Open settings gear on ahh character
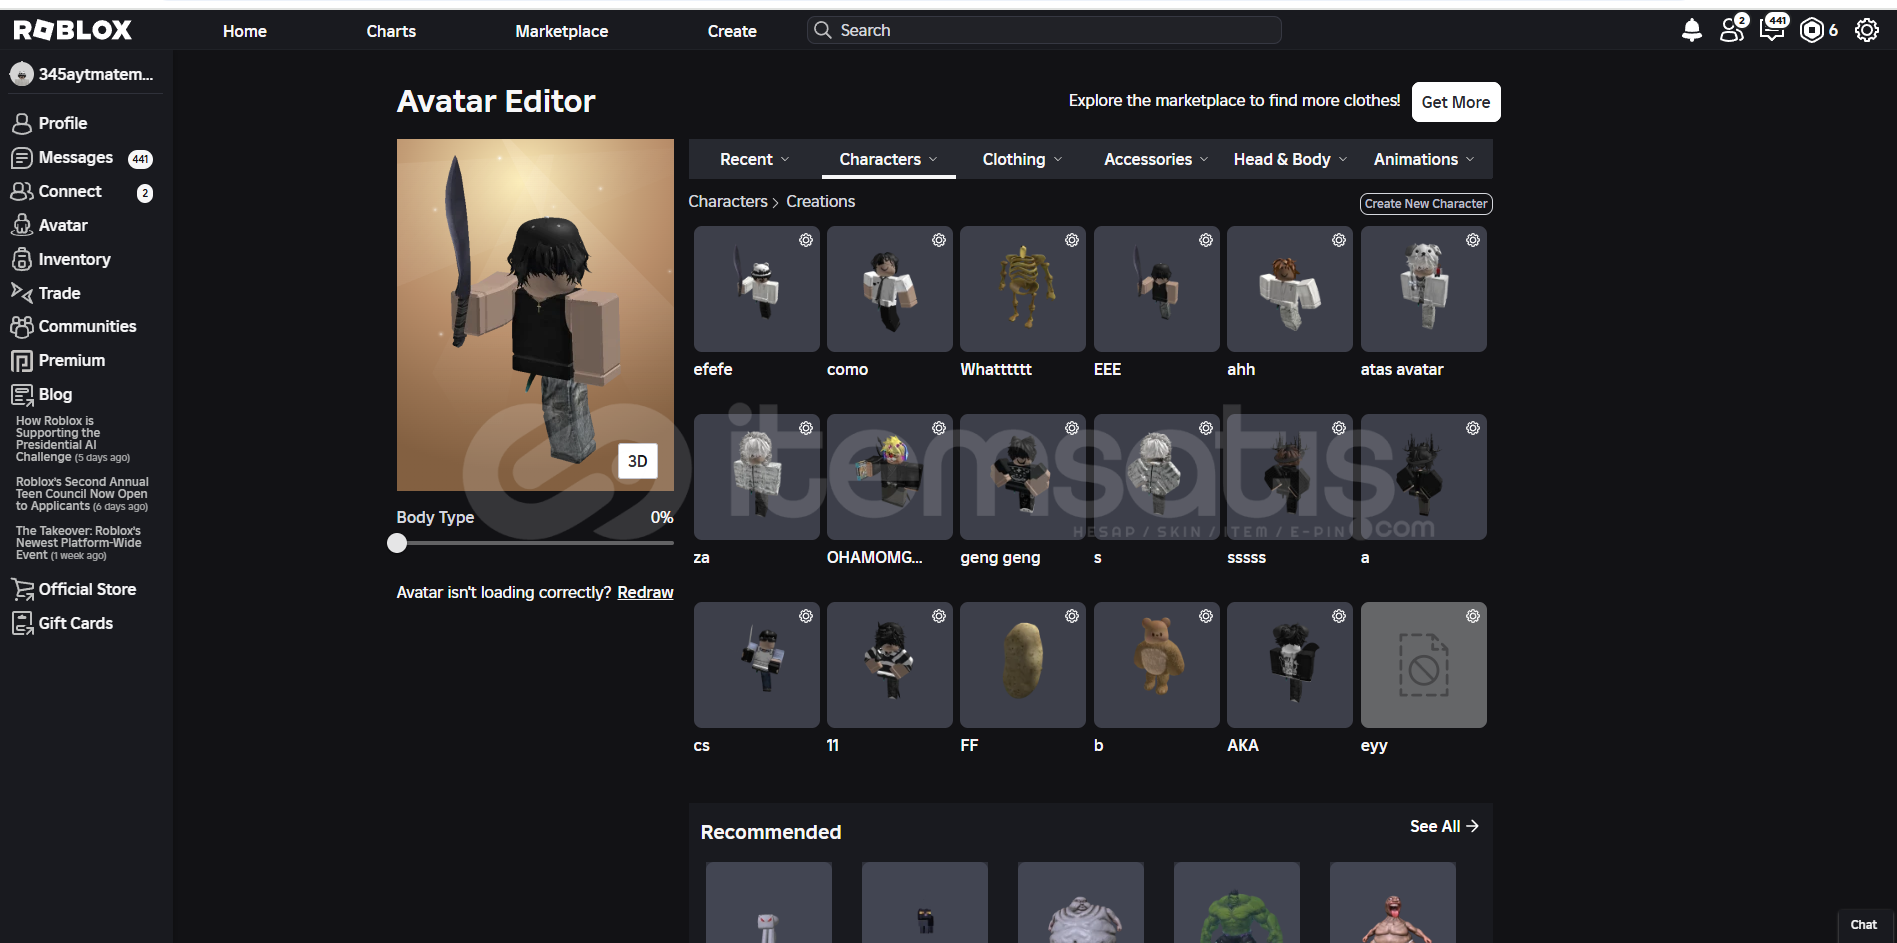Viewport: 1897px width, 943px height. 1338,240
